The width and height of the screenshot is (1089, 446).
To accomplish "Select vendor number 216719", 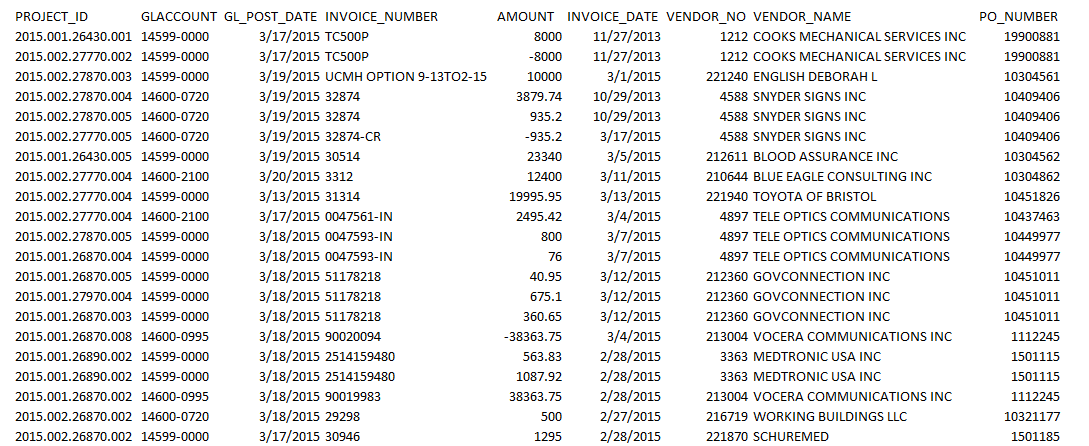I will point(726,417).
